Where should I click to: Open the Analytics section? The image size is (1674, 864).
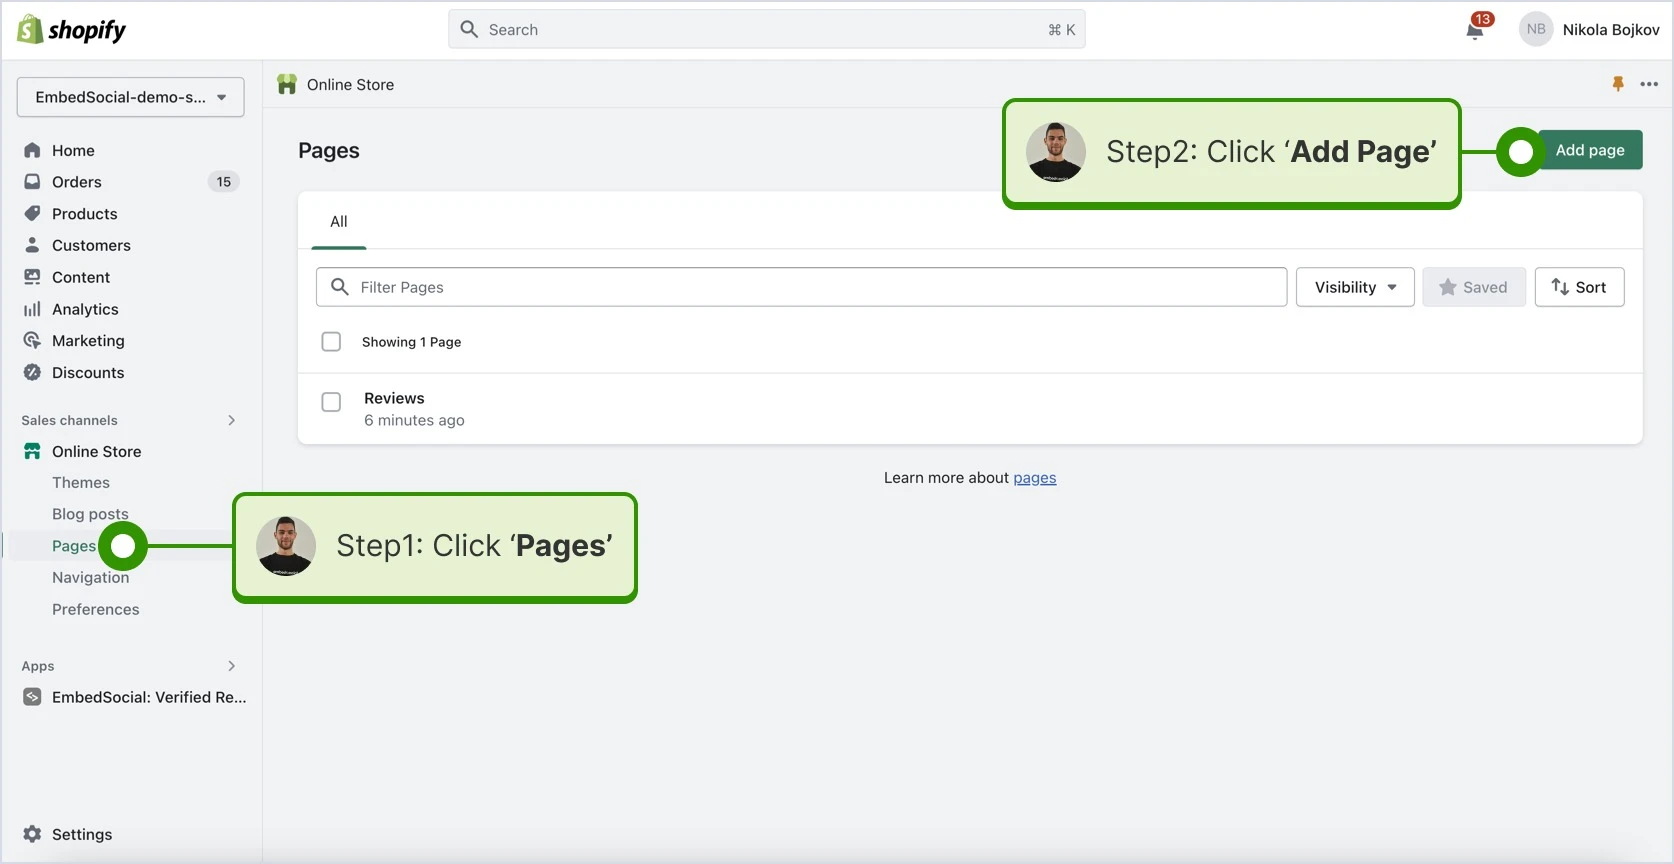85,309
